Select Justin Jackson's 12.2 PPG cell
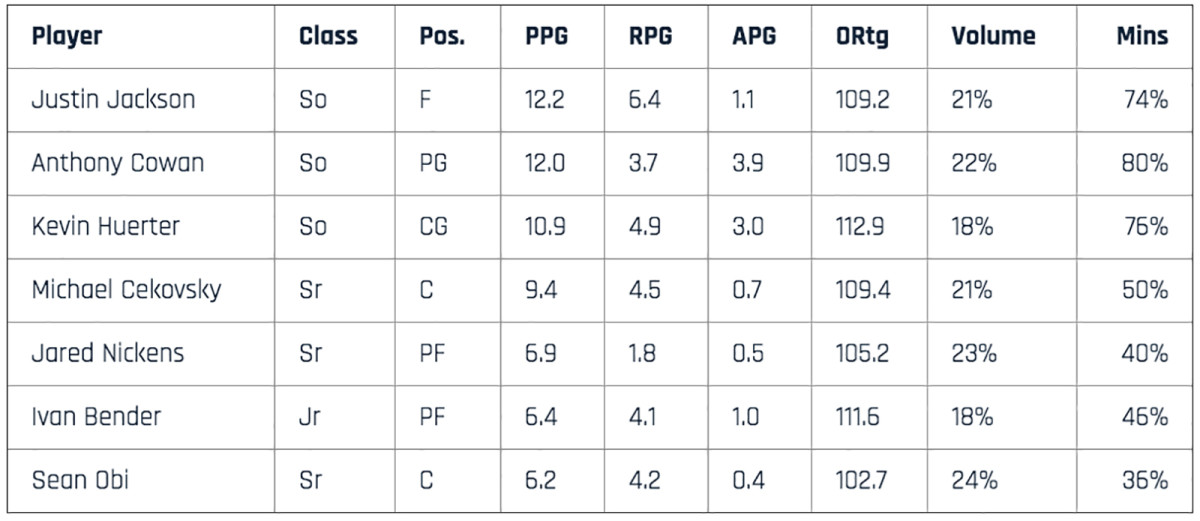Viewport: 1200px width, 521px height. point(546,100)
